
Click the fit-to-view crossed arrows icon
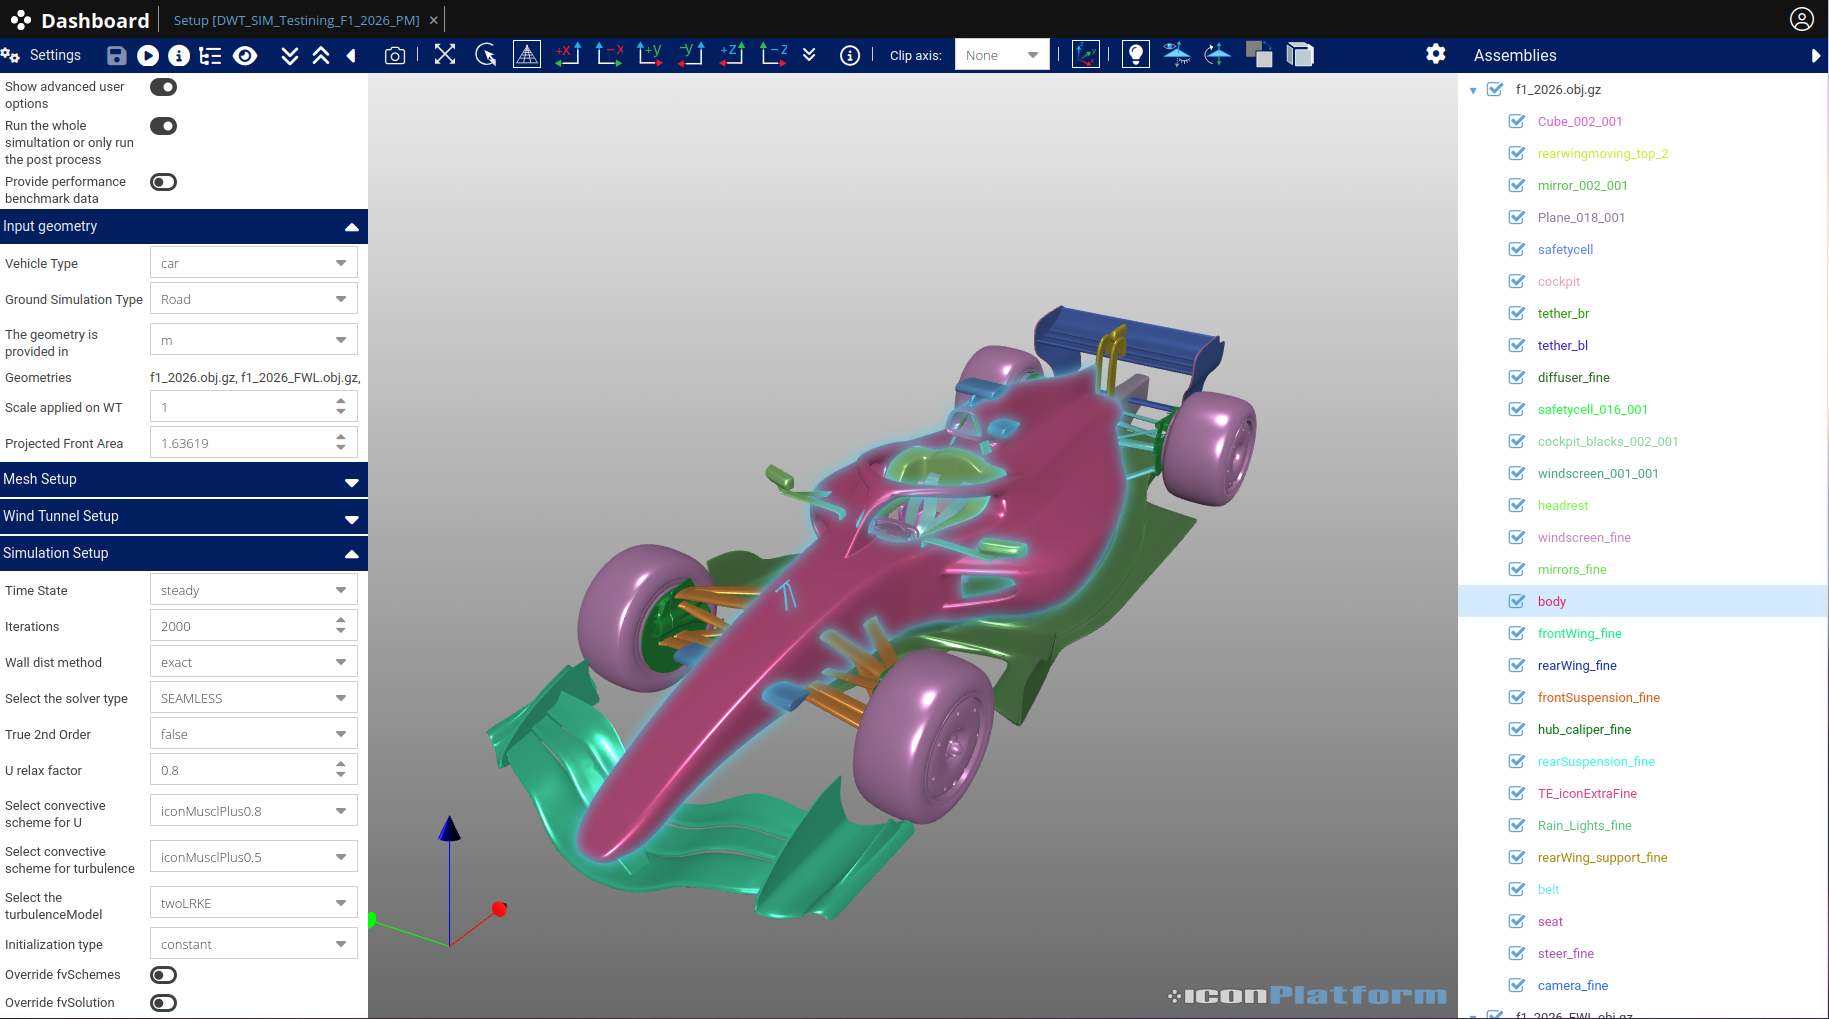(x=445, y=55)
